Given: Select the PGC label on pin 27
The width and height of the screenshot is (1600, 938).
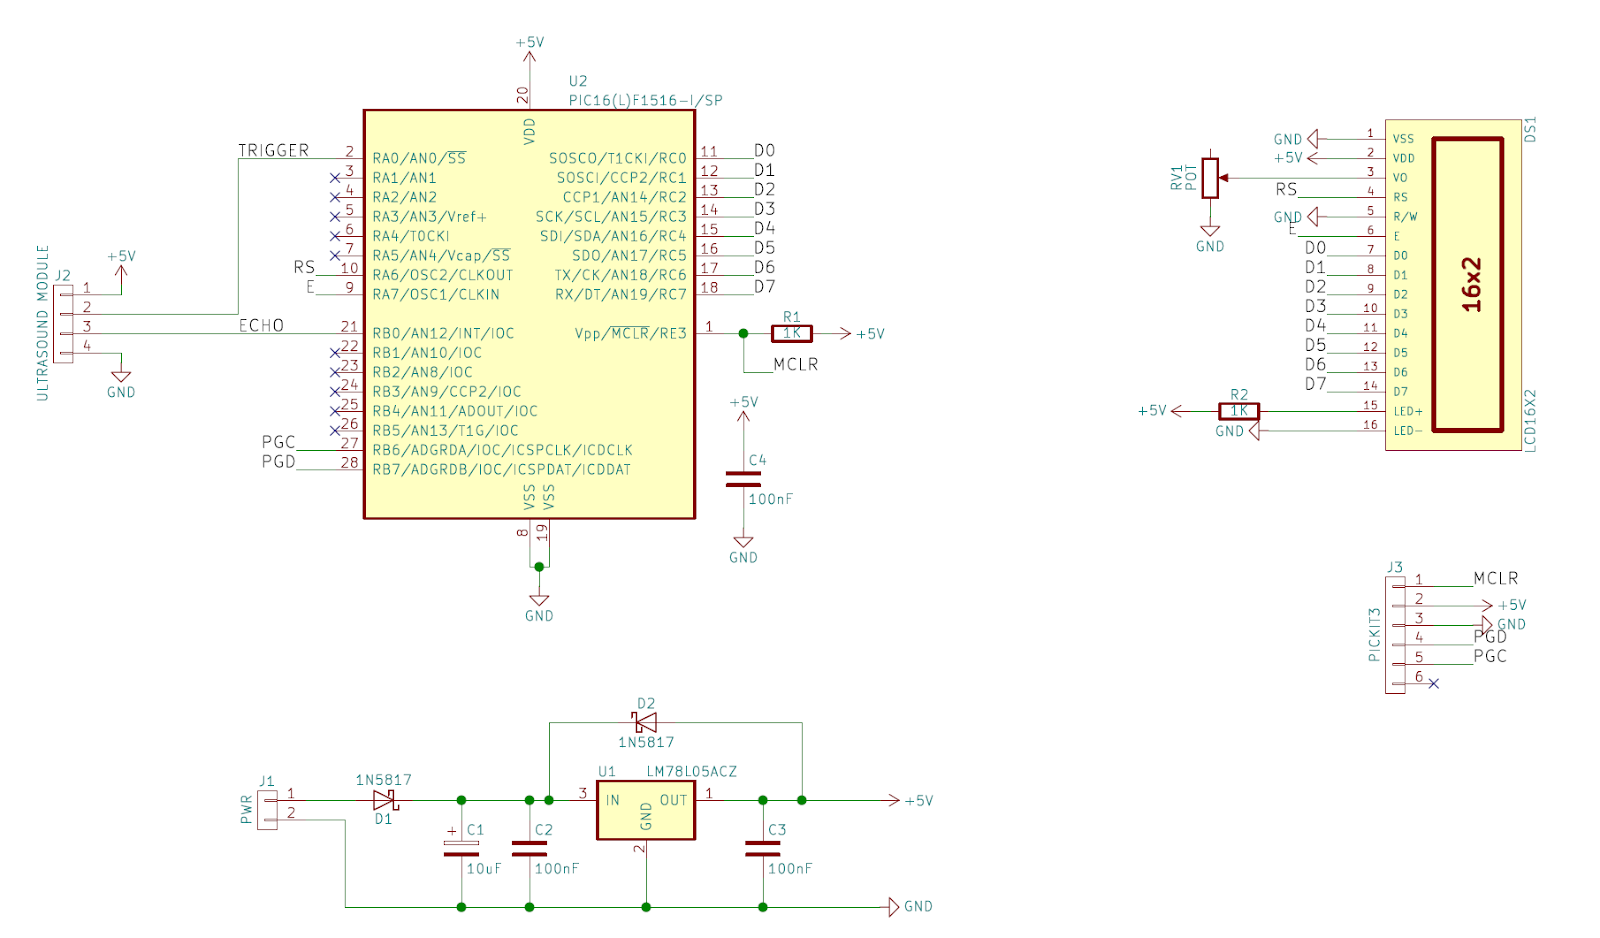Looking at the screenshot, I should pos(279,442).
